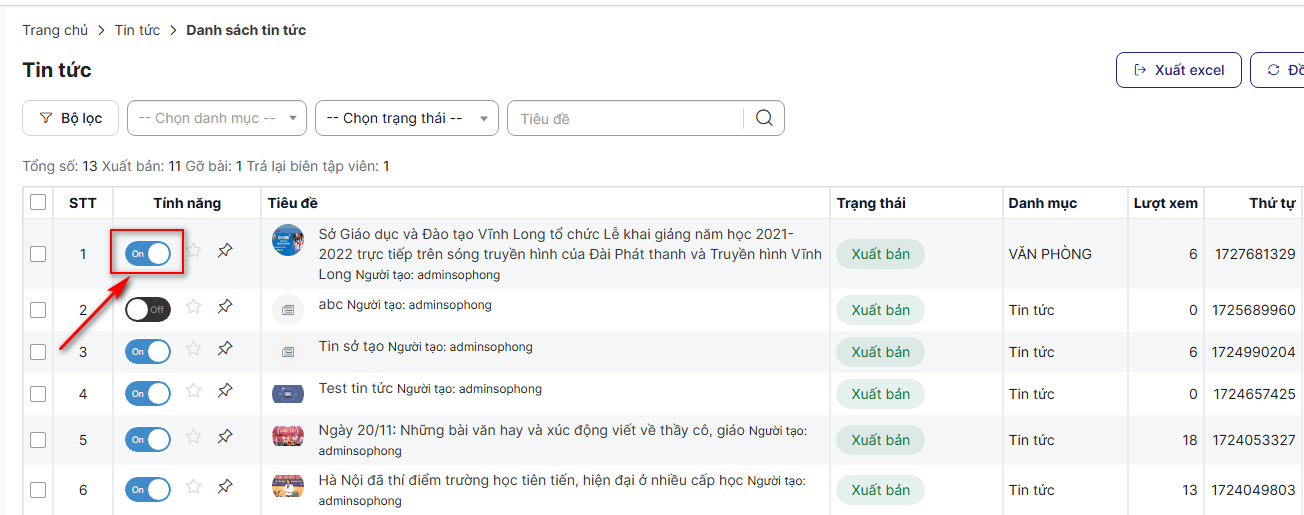Image resolution: width=1304 pixels, height=515 pixels.
Task: Expand the 'Chọn trạng thái' dropdown
Action: coord(406,118)
